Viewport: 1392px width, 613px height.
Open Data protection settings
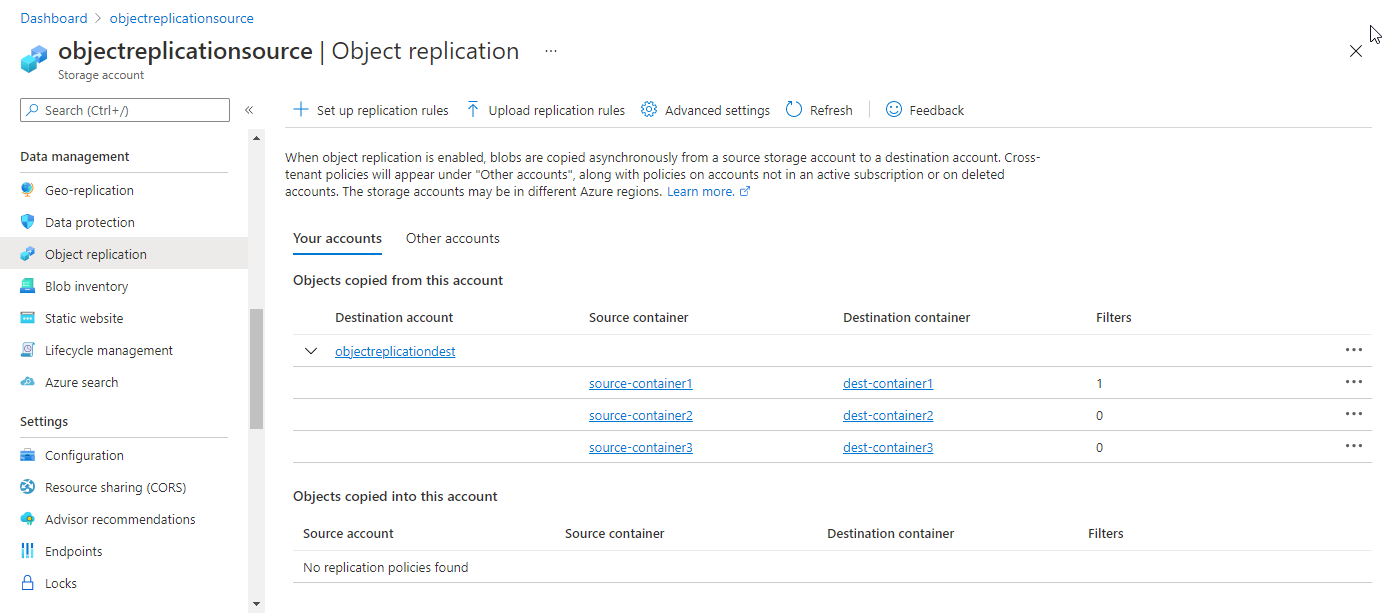tap(90, 221)
